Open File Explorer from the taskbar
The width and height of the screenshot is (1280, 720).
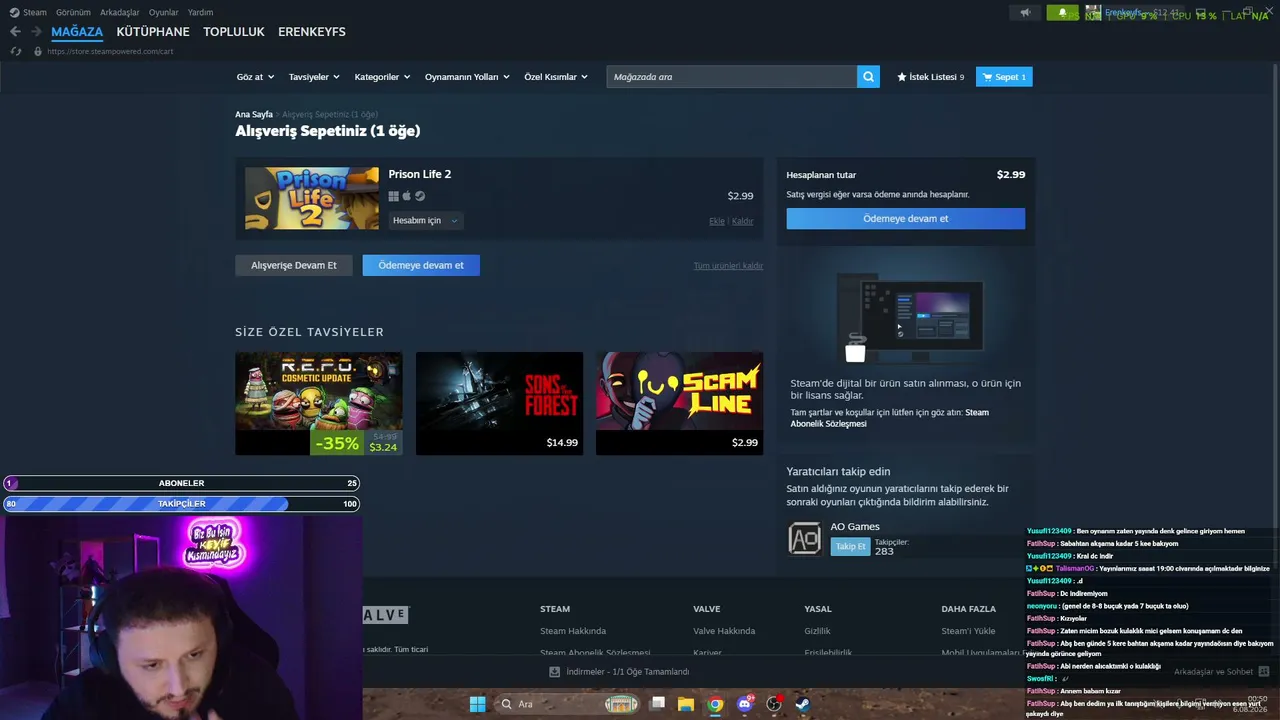pyautogui.click(x=686, y=704)
